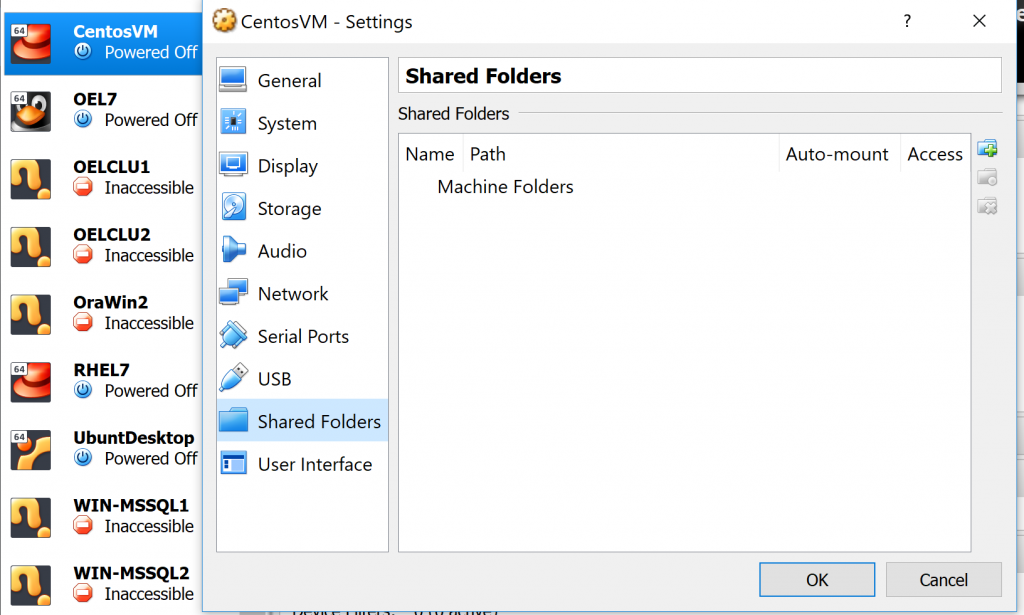Confirm settings with the OK button
1024x615 pixels.
817,579
